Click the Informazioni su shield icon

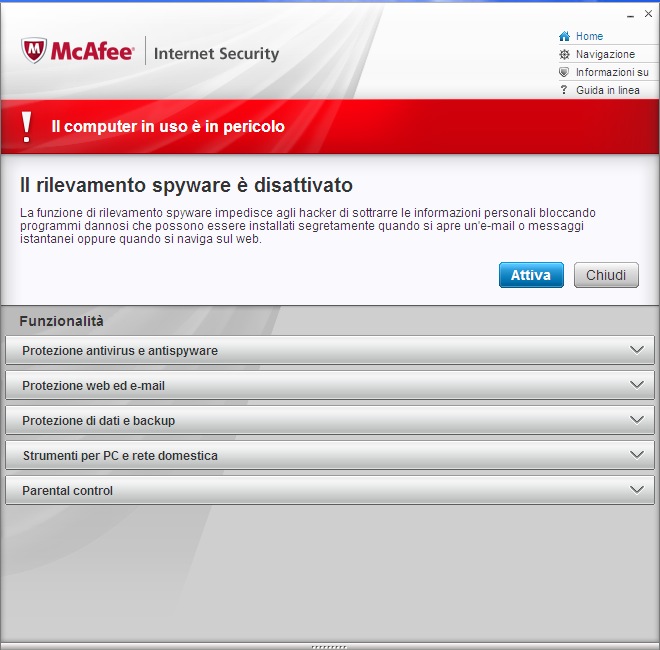click(x=565, y=73)
